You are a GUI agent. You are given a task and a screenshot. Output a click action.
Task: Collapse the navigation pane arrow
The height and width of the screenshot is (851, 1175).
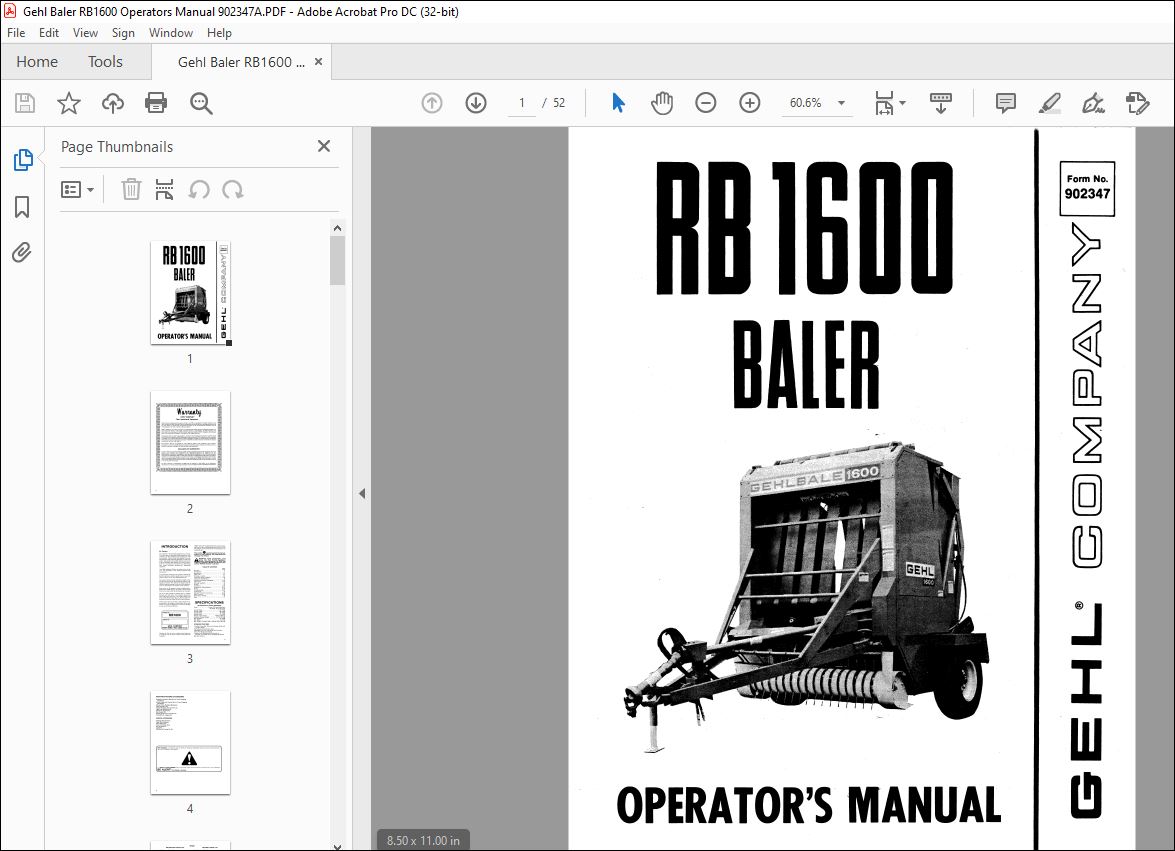click(x=362, y=494)
